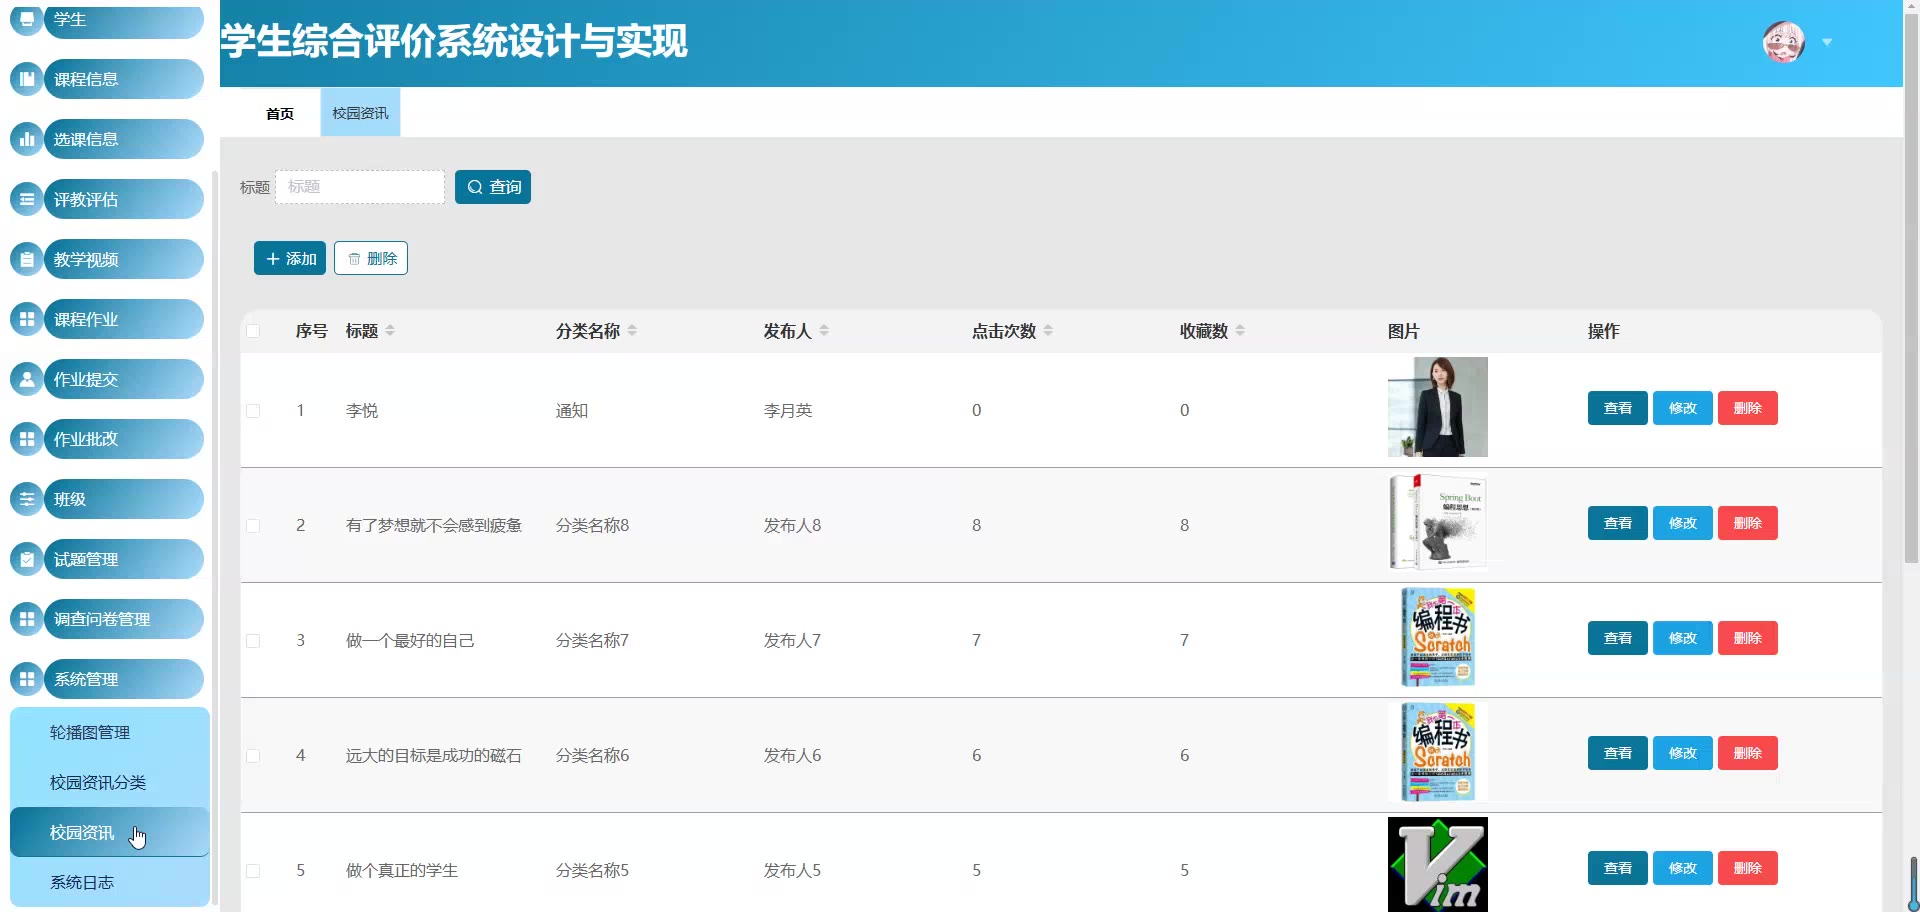Check the row 有了梦想就不会感到疲惫
Viewport: 1920px width, 912px height.
[253, 525]
